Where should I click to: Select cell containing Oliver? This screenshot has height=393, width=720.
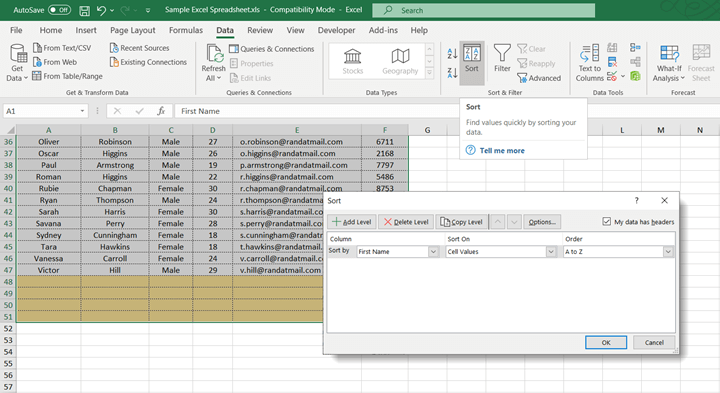pos(49,142)
